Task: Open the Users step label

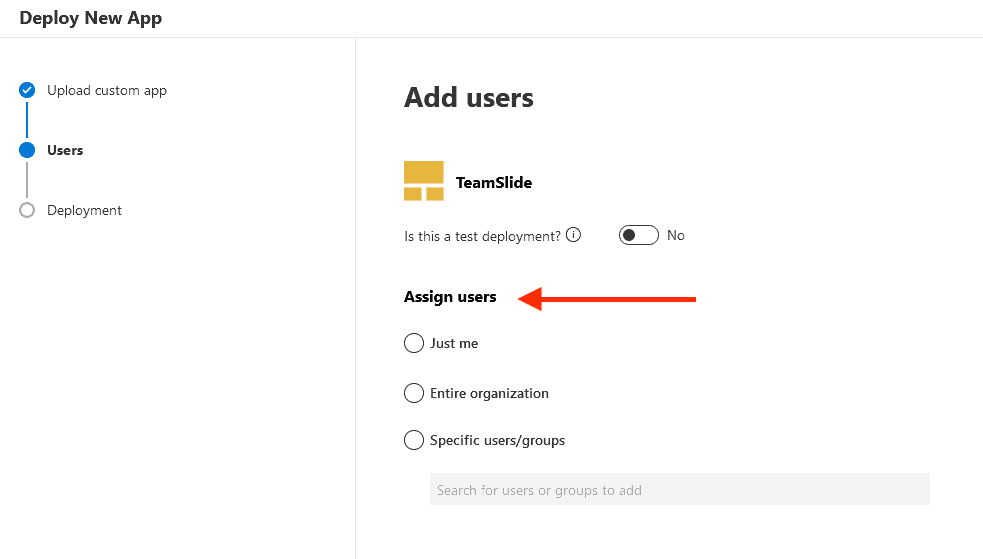Action: tap(65, 150)
